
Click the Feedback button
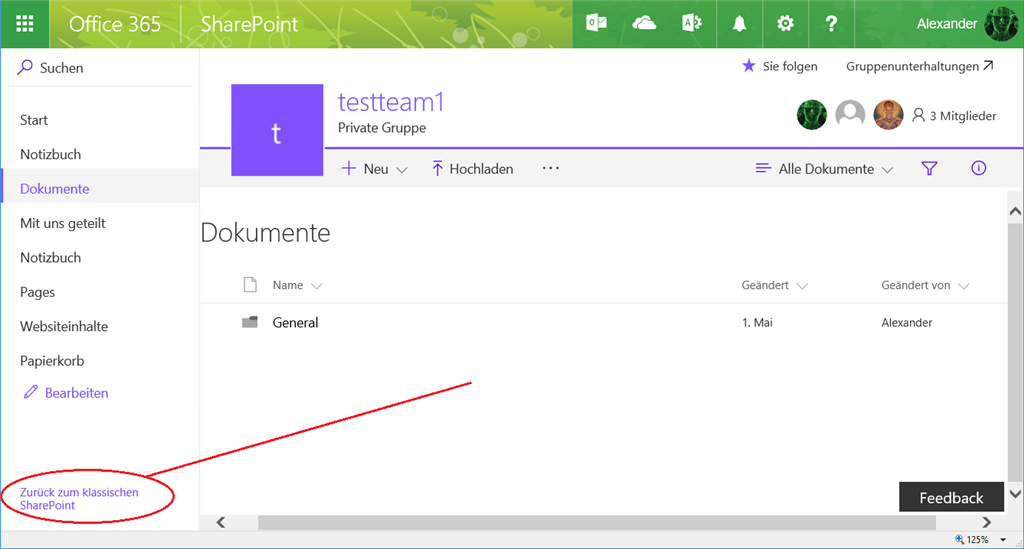pyautogui.click(x=951, y=497)
